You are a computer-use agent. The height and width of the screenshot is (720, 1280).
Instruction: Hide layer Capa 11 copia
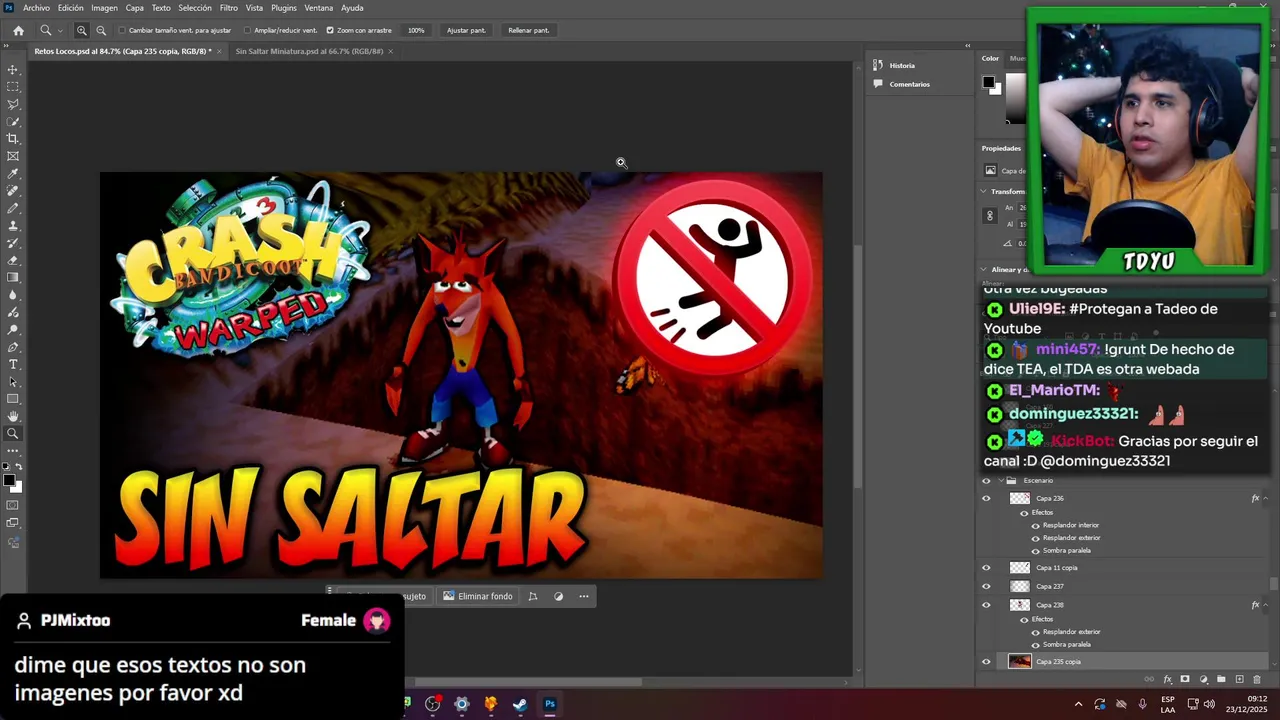(986, 568)
